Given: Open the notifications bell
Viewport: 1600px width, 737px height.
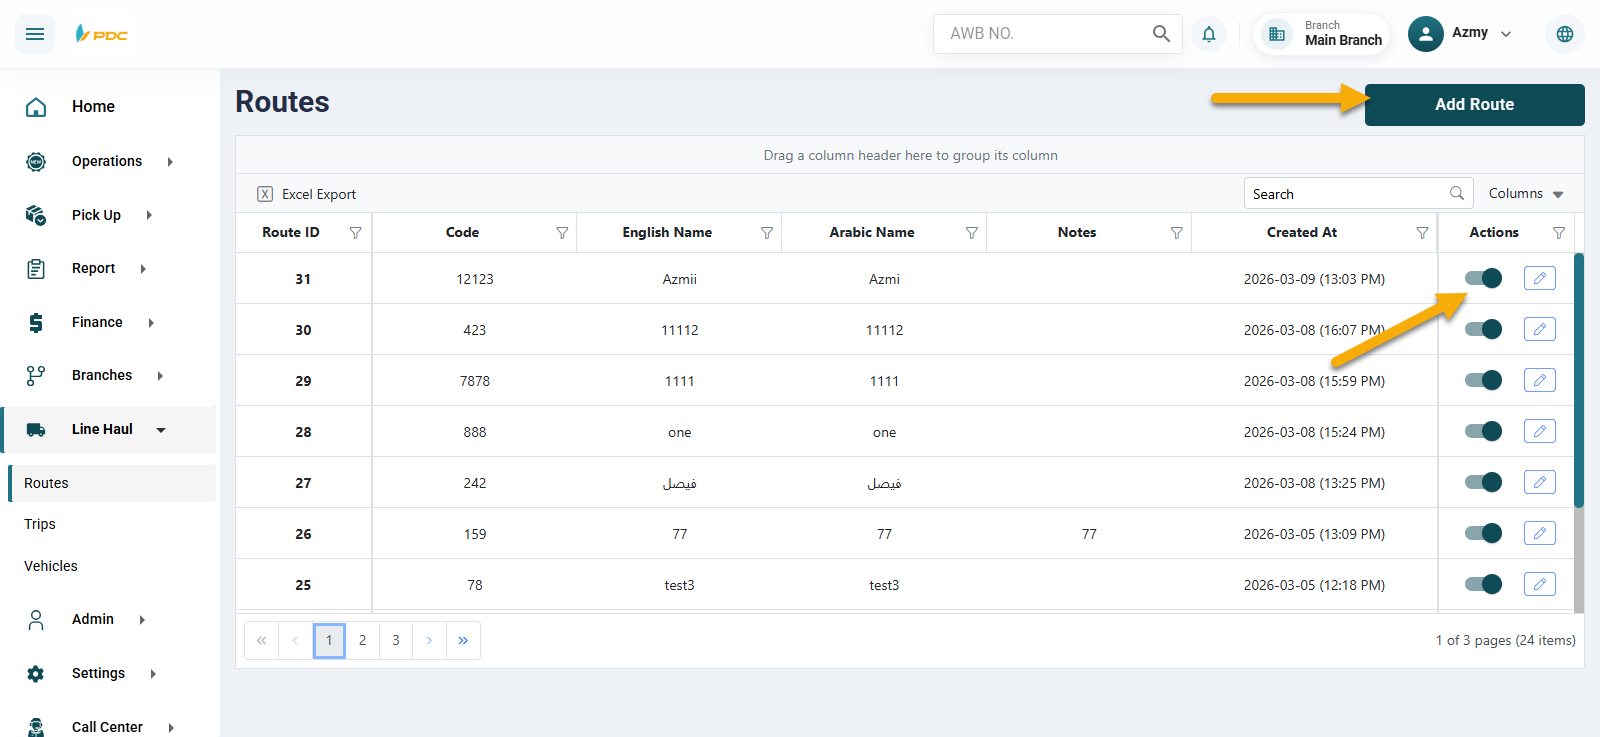Looking at the screenshot, I should (1209, 34).
